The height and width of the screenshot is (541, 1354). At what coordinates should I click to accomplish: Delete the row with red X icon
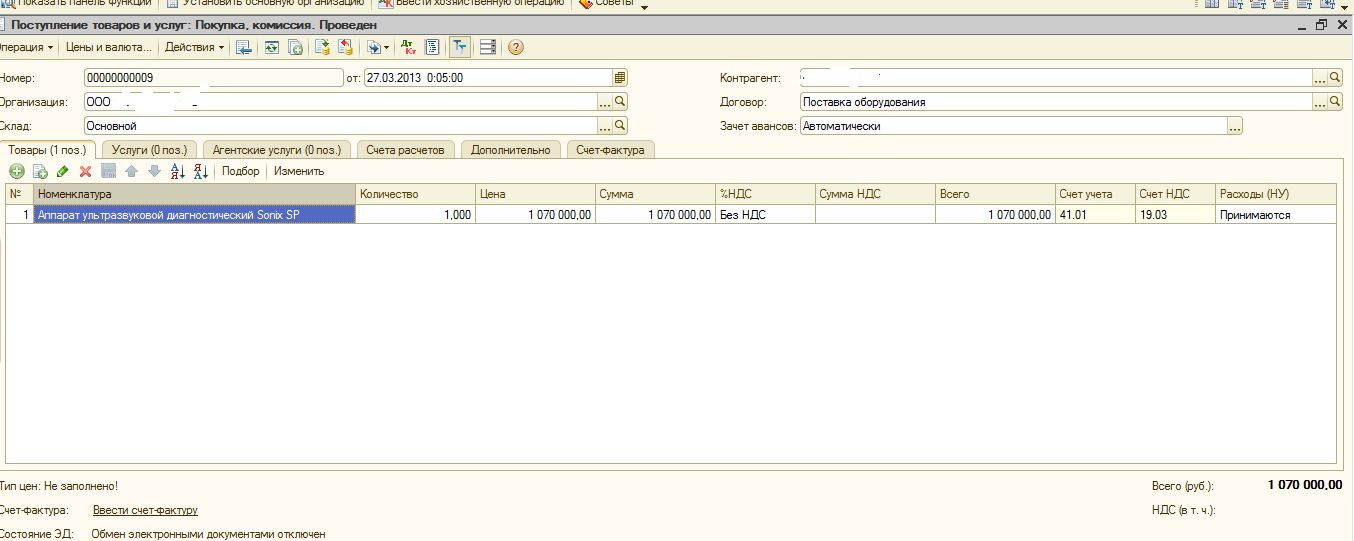85,171
